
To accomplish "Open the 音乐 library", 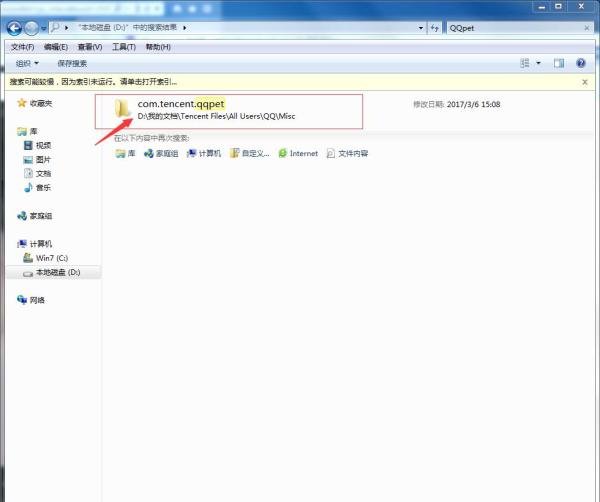I will pos(43,187).
